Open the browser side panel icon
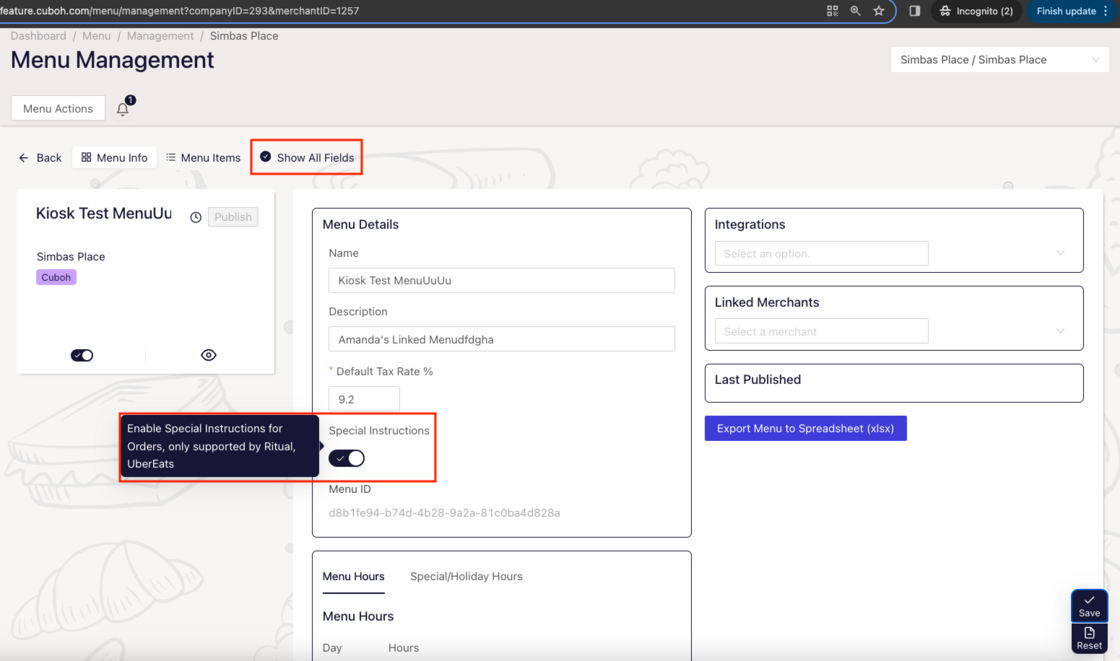This screenshot has width=1120, height=661. tap(914, 11)
